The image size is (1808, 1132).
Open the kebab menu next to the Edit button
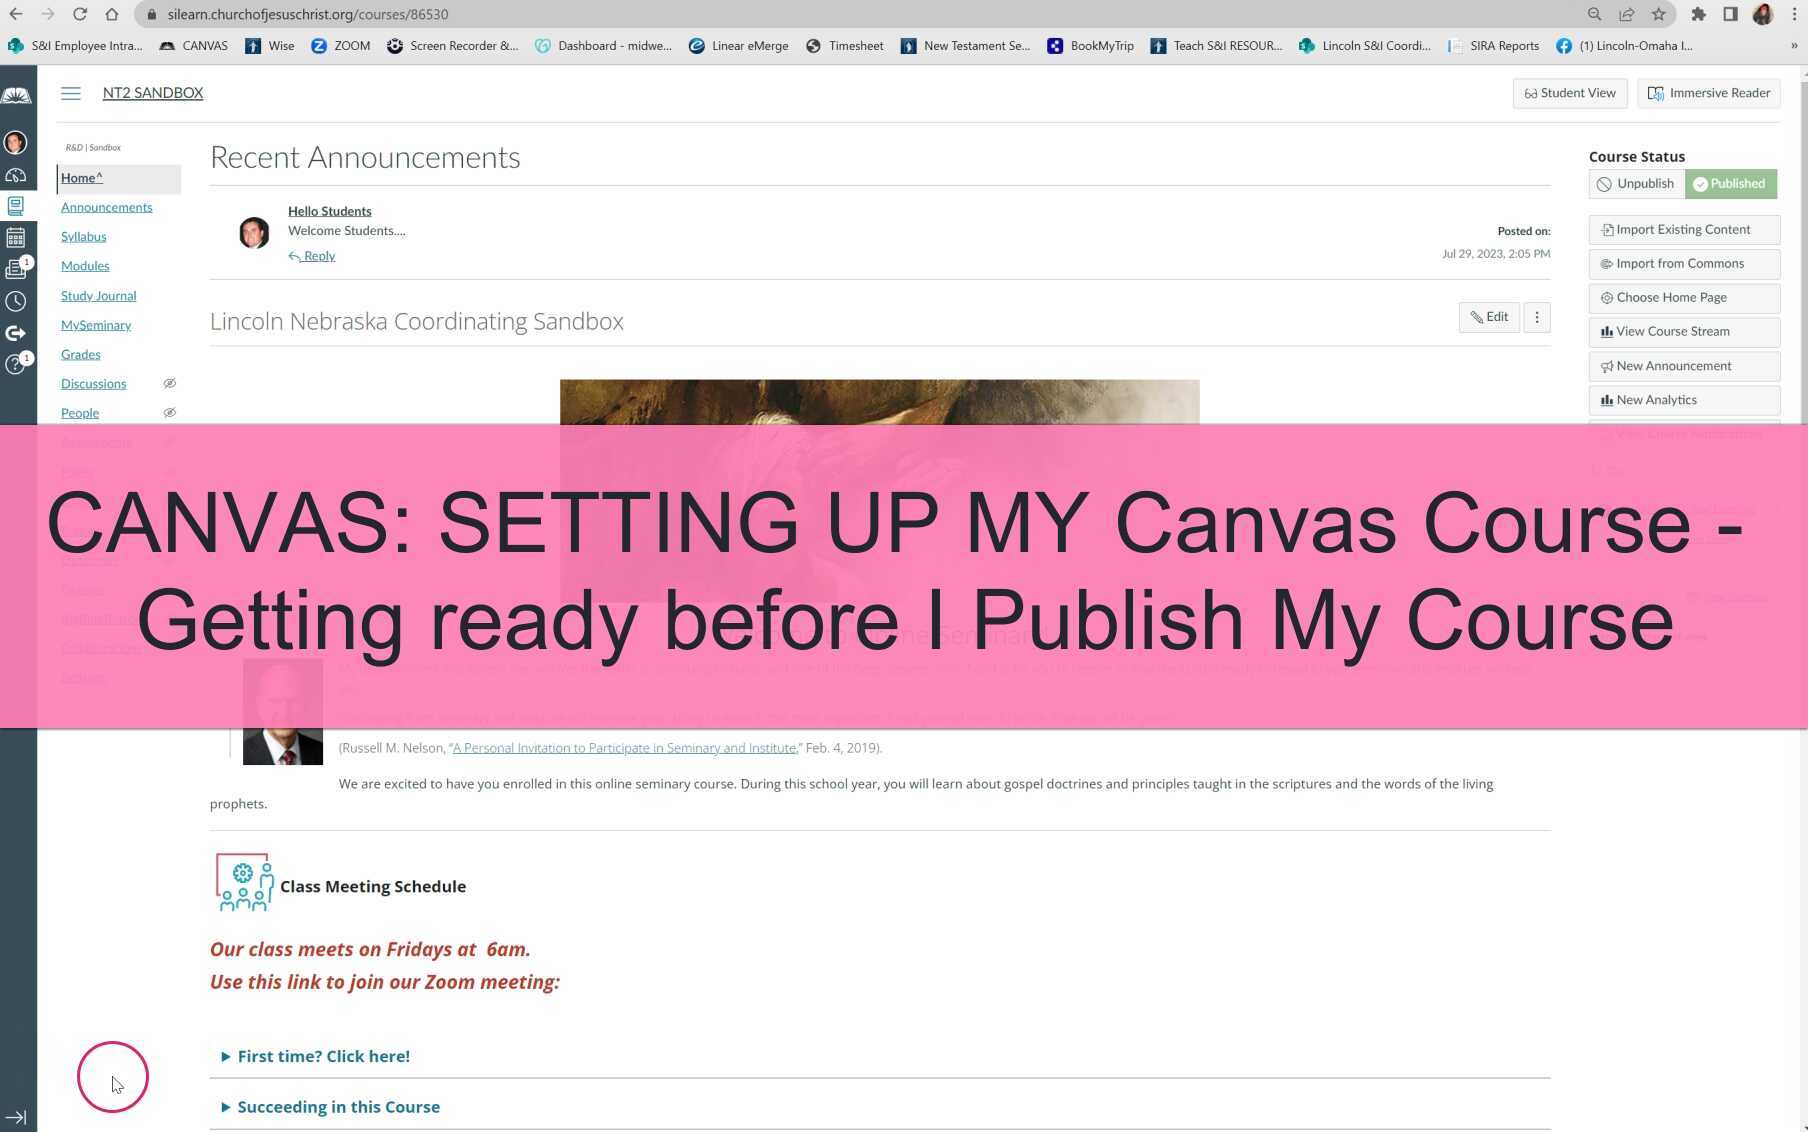pyautogui.click(x=1536, y=317)
